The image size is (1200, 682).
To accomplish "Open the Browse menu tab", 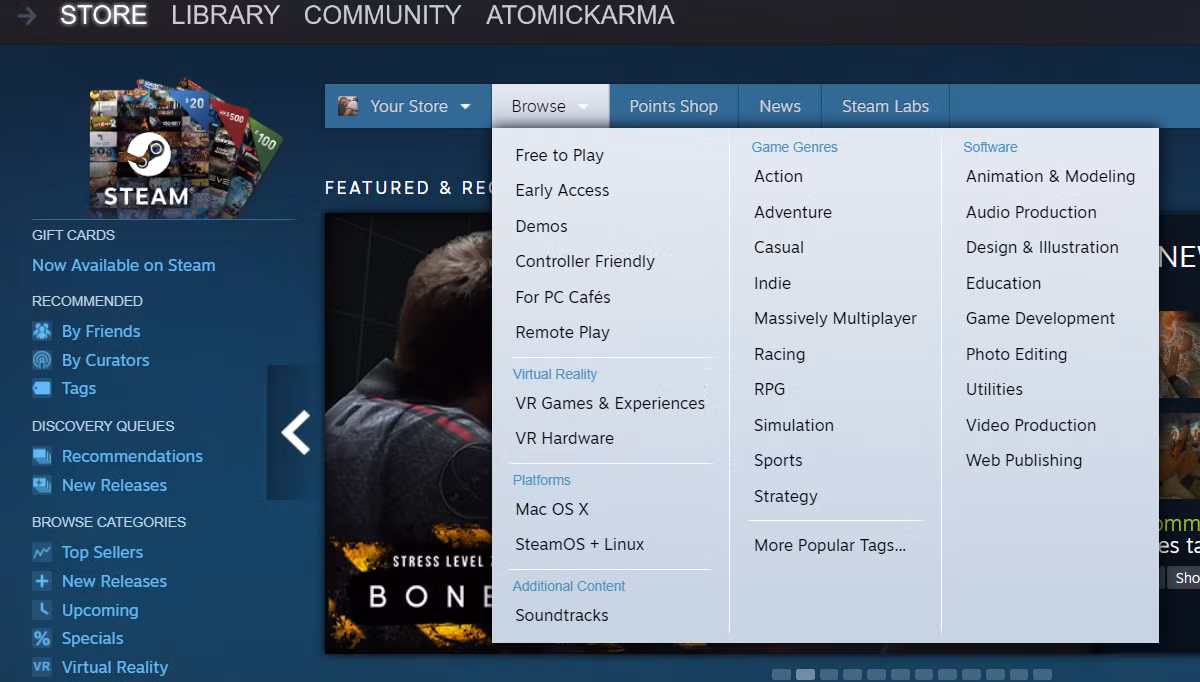I will (x=550, y=106).
